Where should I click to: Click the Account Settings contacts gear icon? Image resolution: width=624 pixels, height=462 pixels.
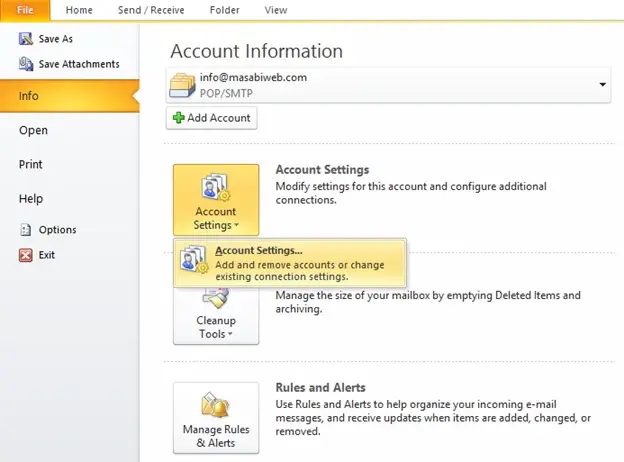click(216, 186)
